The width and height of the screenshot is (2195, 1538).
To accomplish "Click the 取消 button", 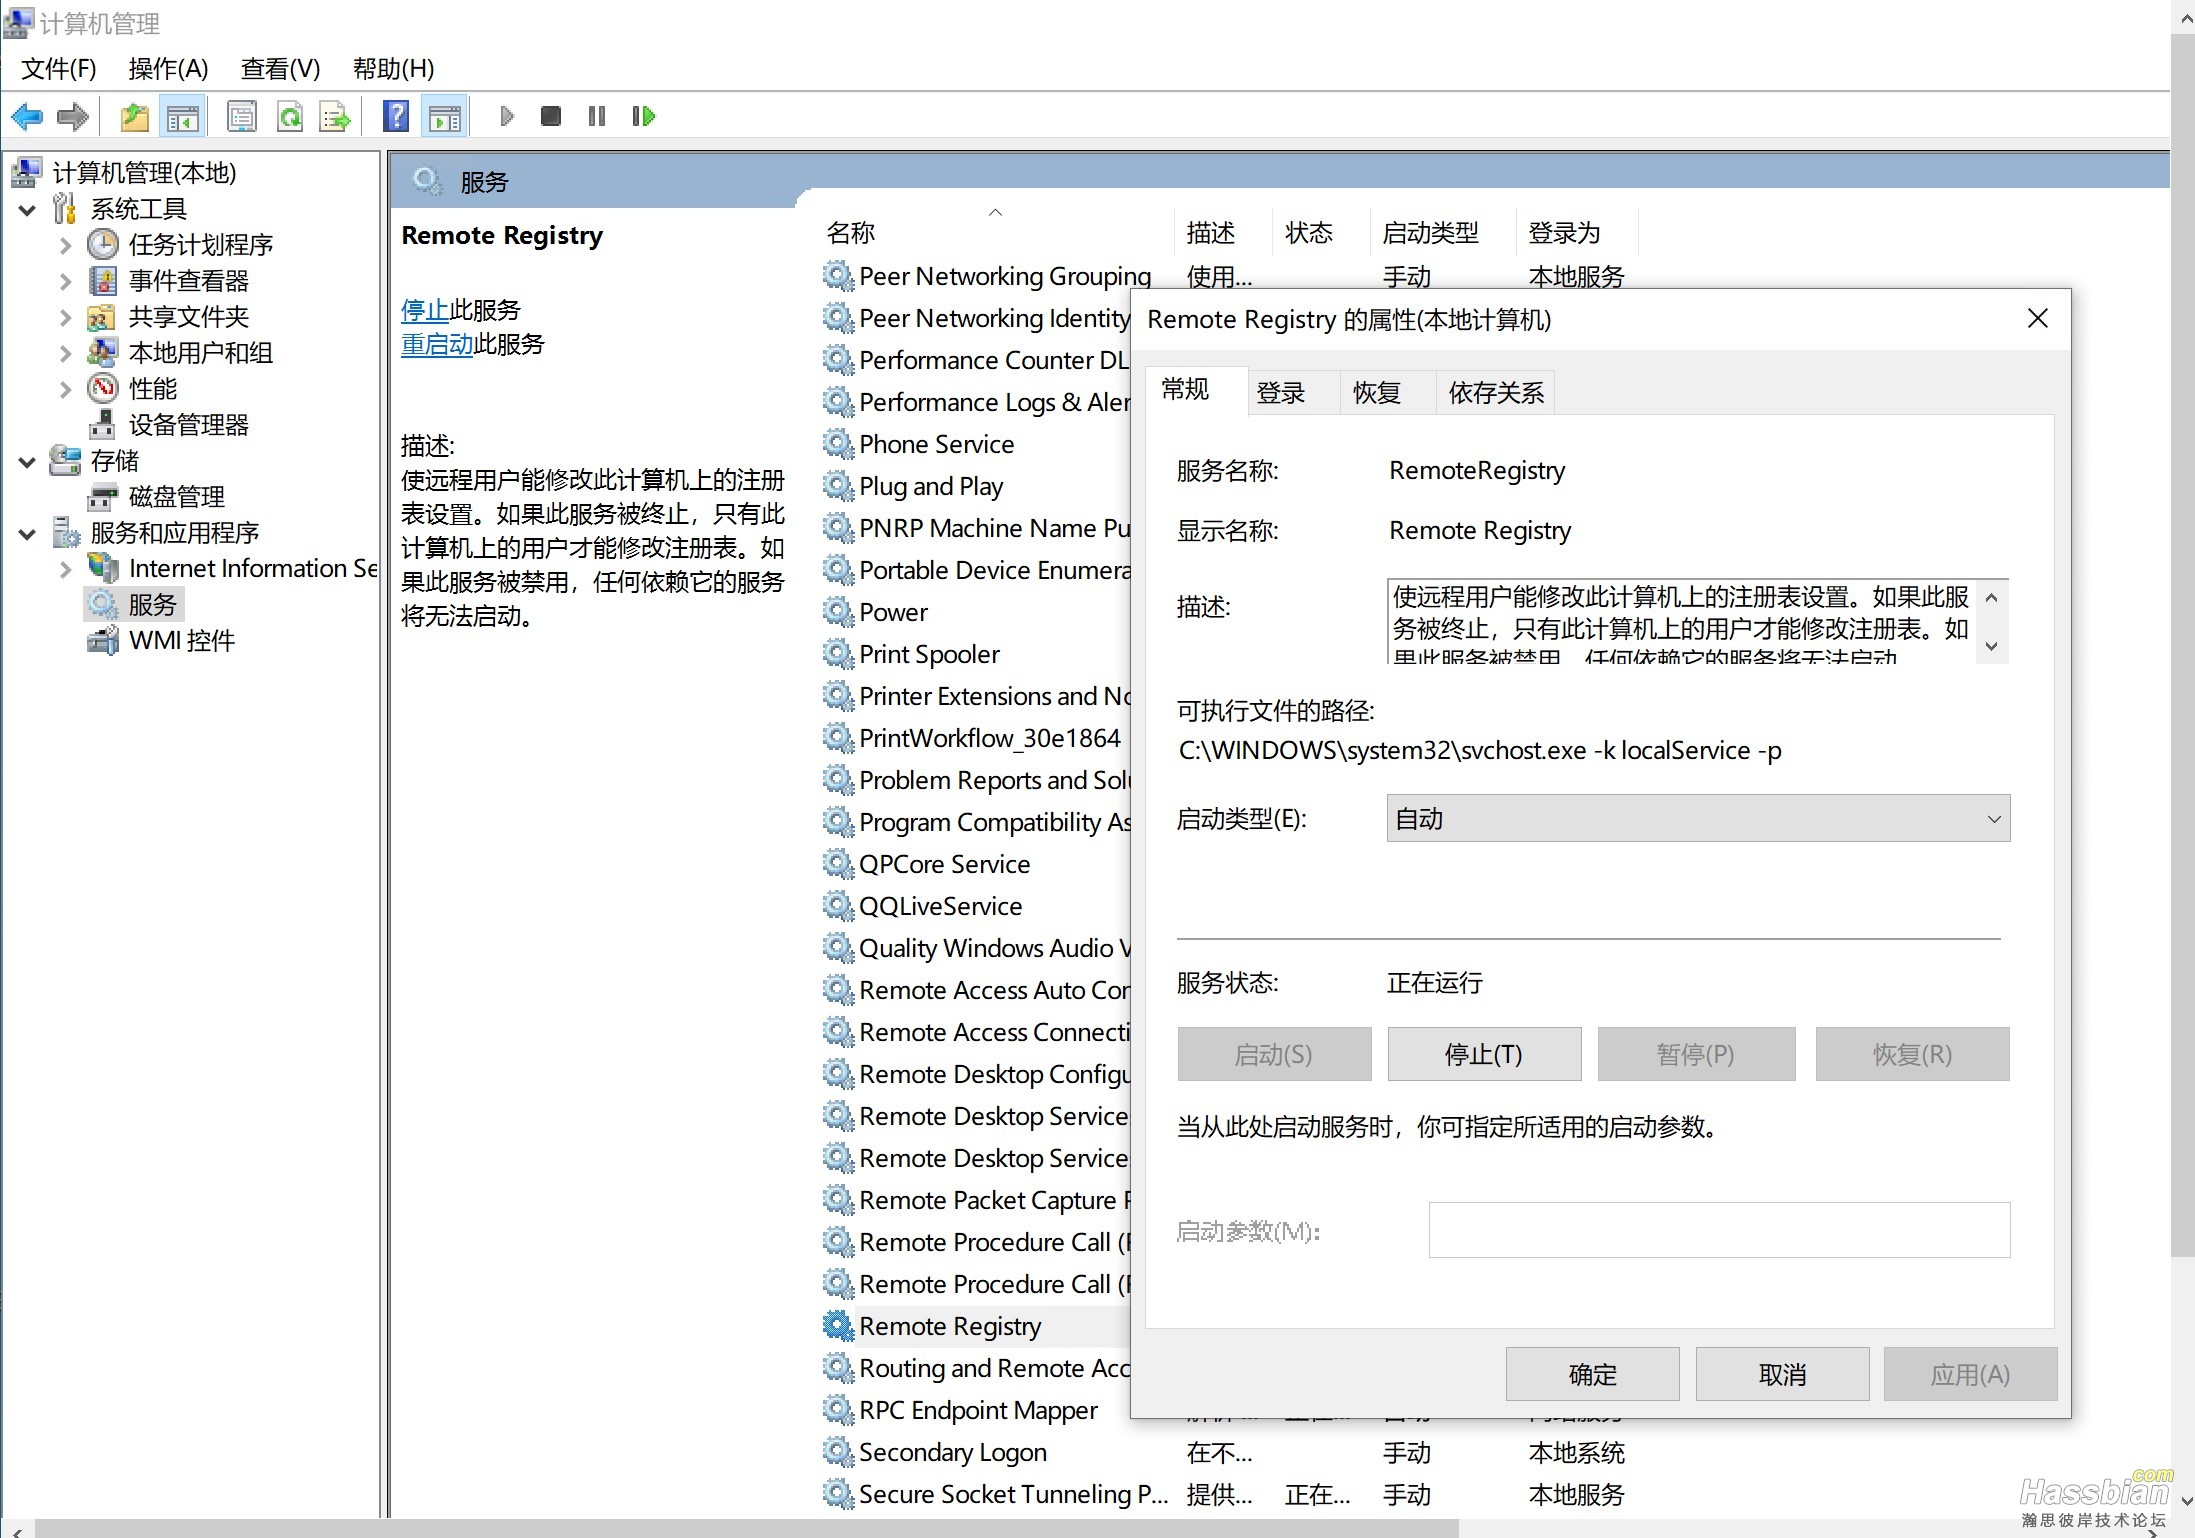I will click(x=1782, y=1375).
